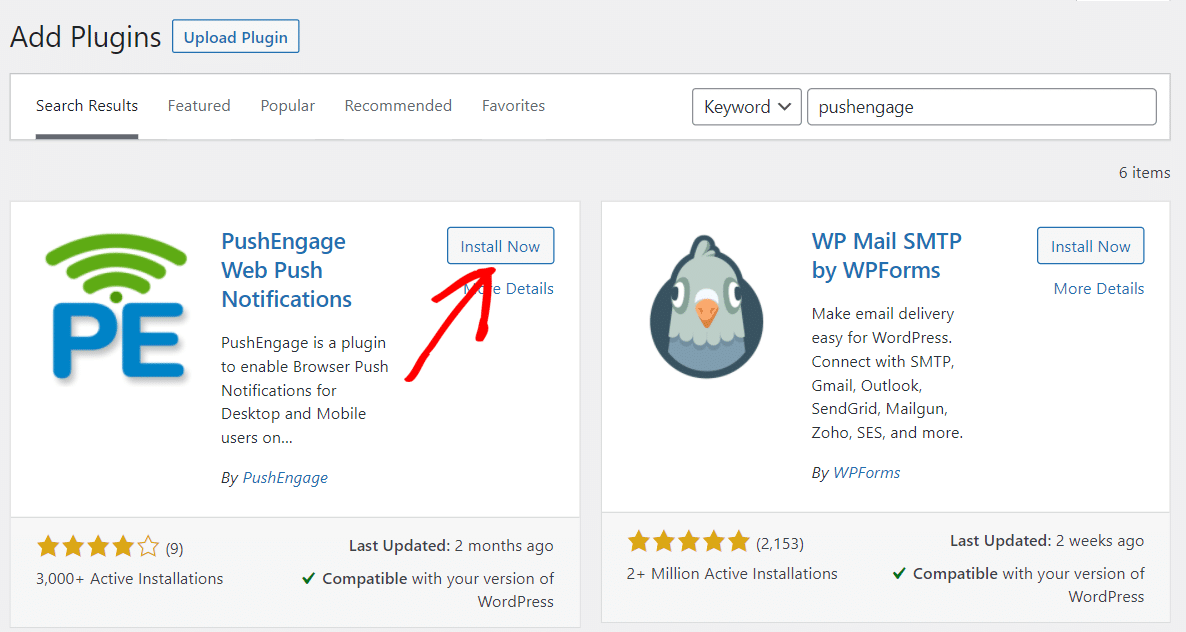
Task: Visit the WPForms author link
Action: [x=866, y=472]
